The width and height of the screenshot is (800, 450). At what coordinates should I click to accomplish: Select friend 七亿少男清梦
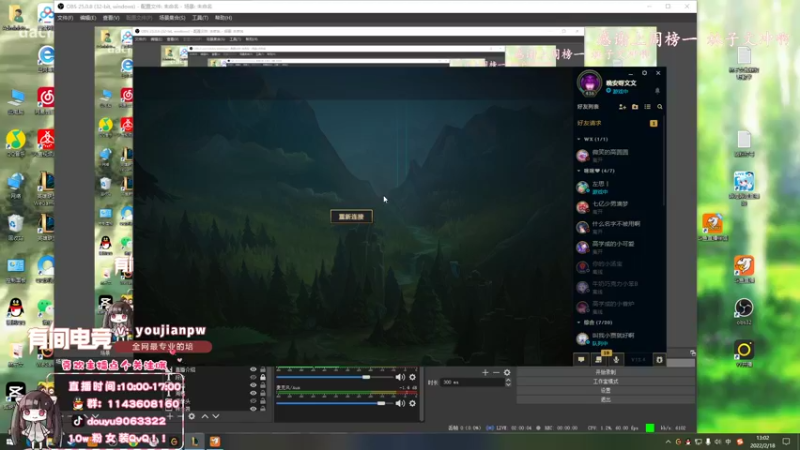point(618,207)
